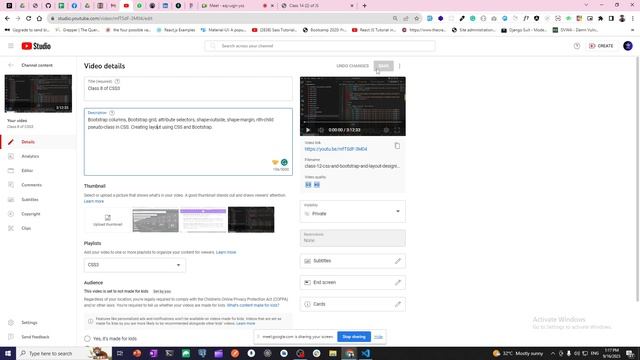Open the hamburger navigation menu in Studio
The width and height of the screenshot is (640, 360).
click(x=11, y=46)
